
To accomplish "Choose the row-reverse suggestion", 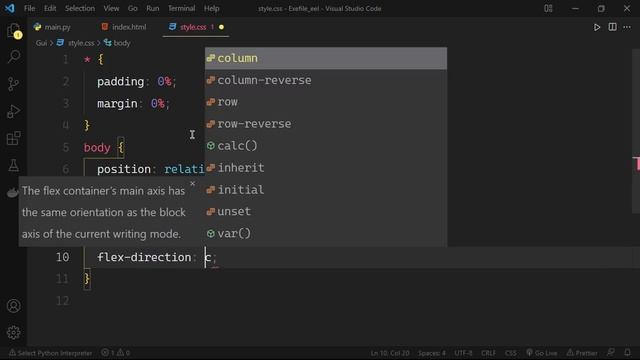I will coord(326,124).
